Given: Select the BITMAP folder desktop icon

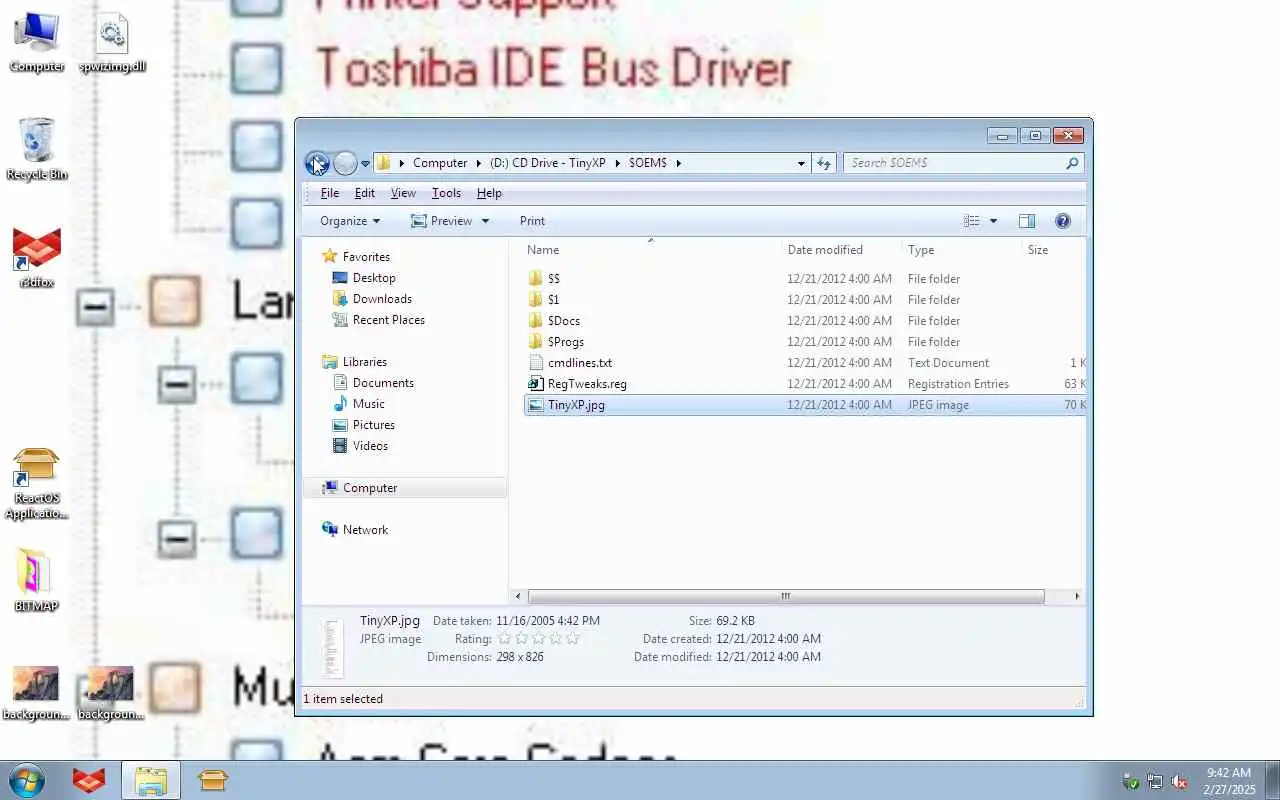Looking at the screenshot, I should (x=37, y=580).
